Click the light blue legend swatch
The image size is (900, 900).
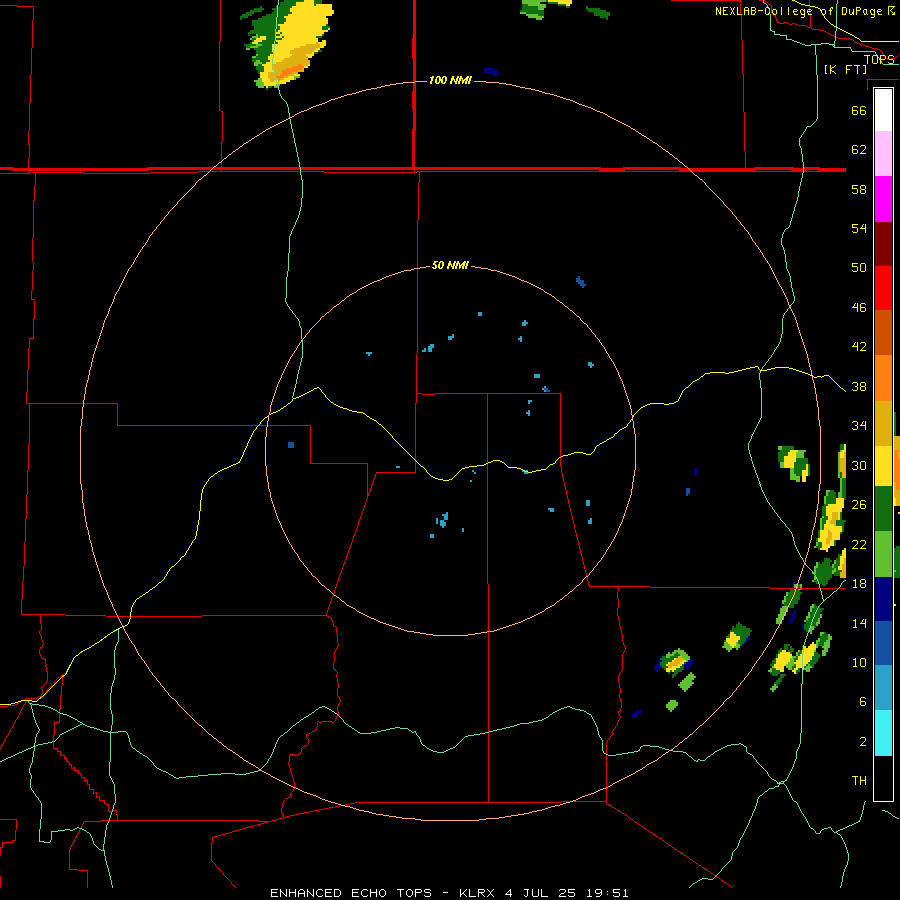pyautogui.click(x=883, y=688)
